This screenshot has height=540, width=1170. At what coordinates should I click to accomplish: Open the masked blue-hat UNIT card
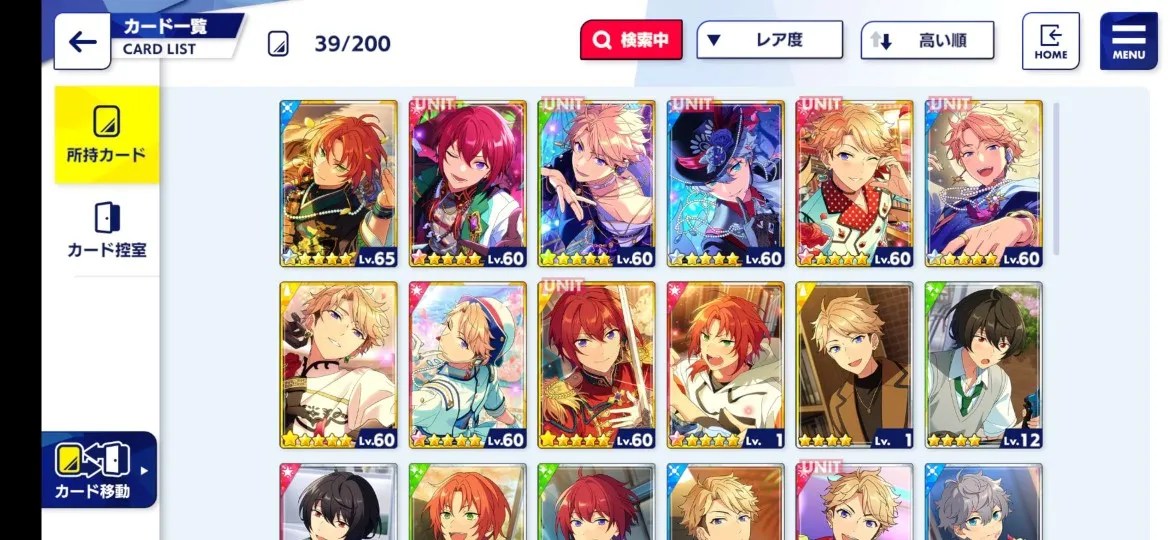(x=725, y=183)
